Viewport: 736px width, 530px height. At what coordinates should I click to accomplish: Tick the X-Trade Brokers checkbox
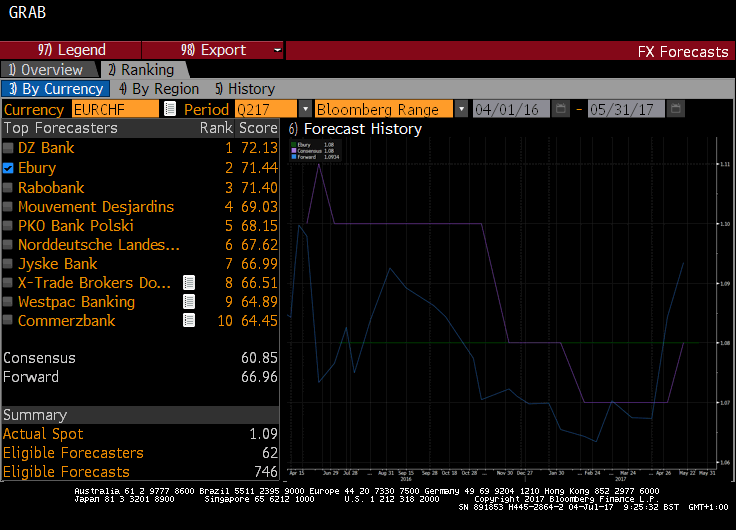[8, 283]
